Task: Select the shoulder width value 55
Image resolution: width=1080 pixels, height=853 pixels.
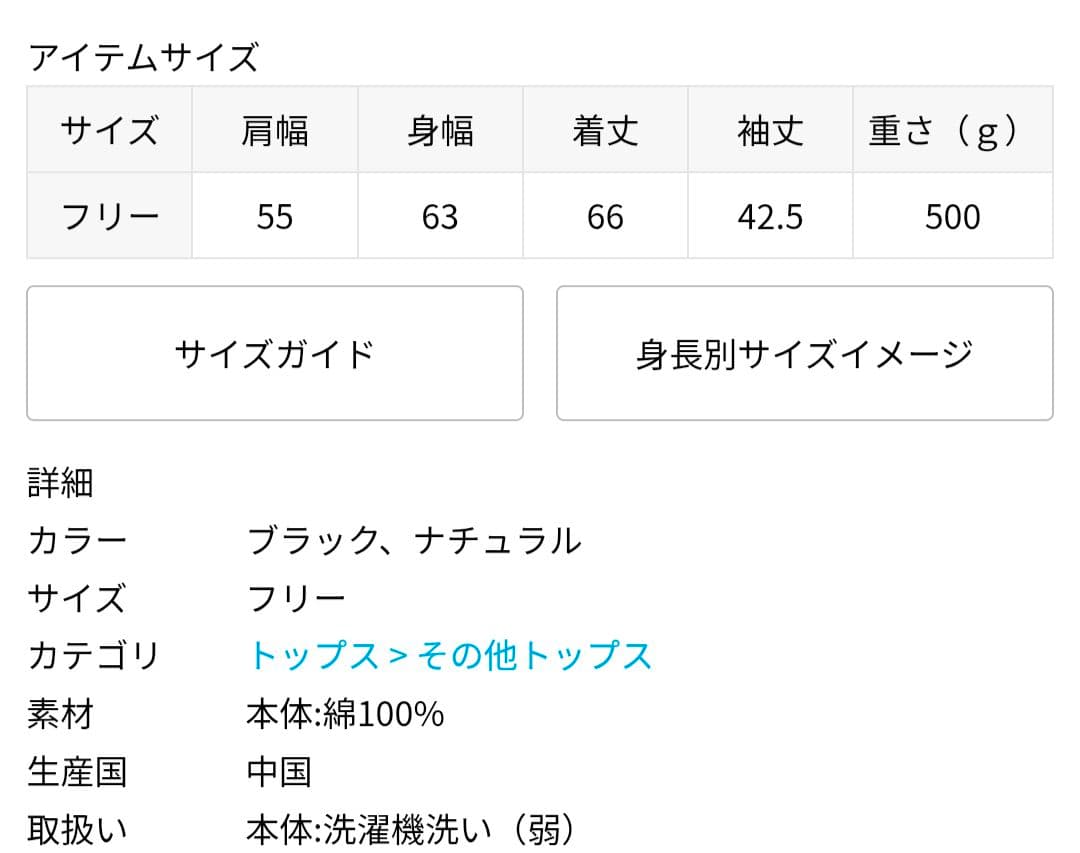Action: [275, 216]
